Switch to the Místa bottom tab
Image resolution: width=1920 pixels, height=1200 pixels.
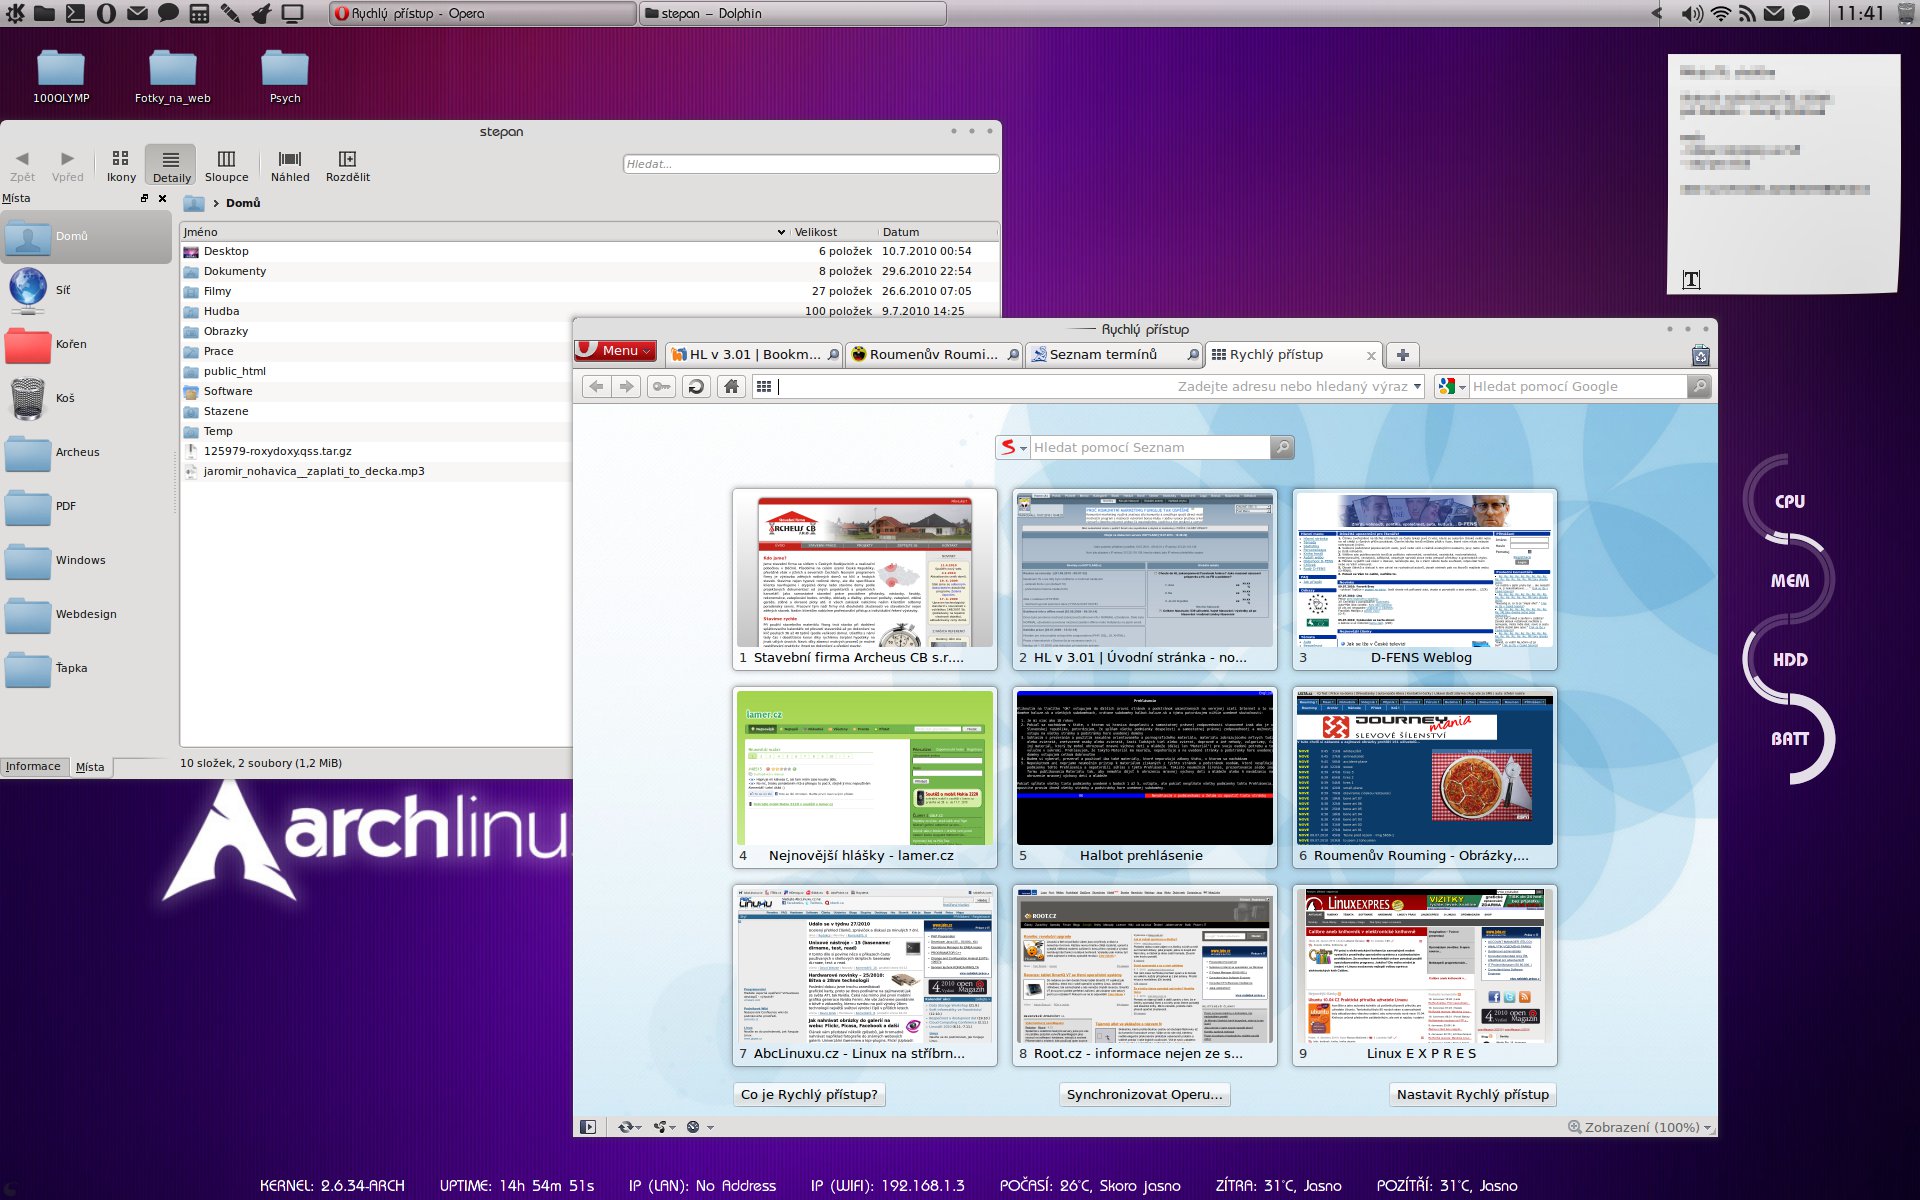(90, 767)
